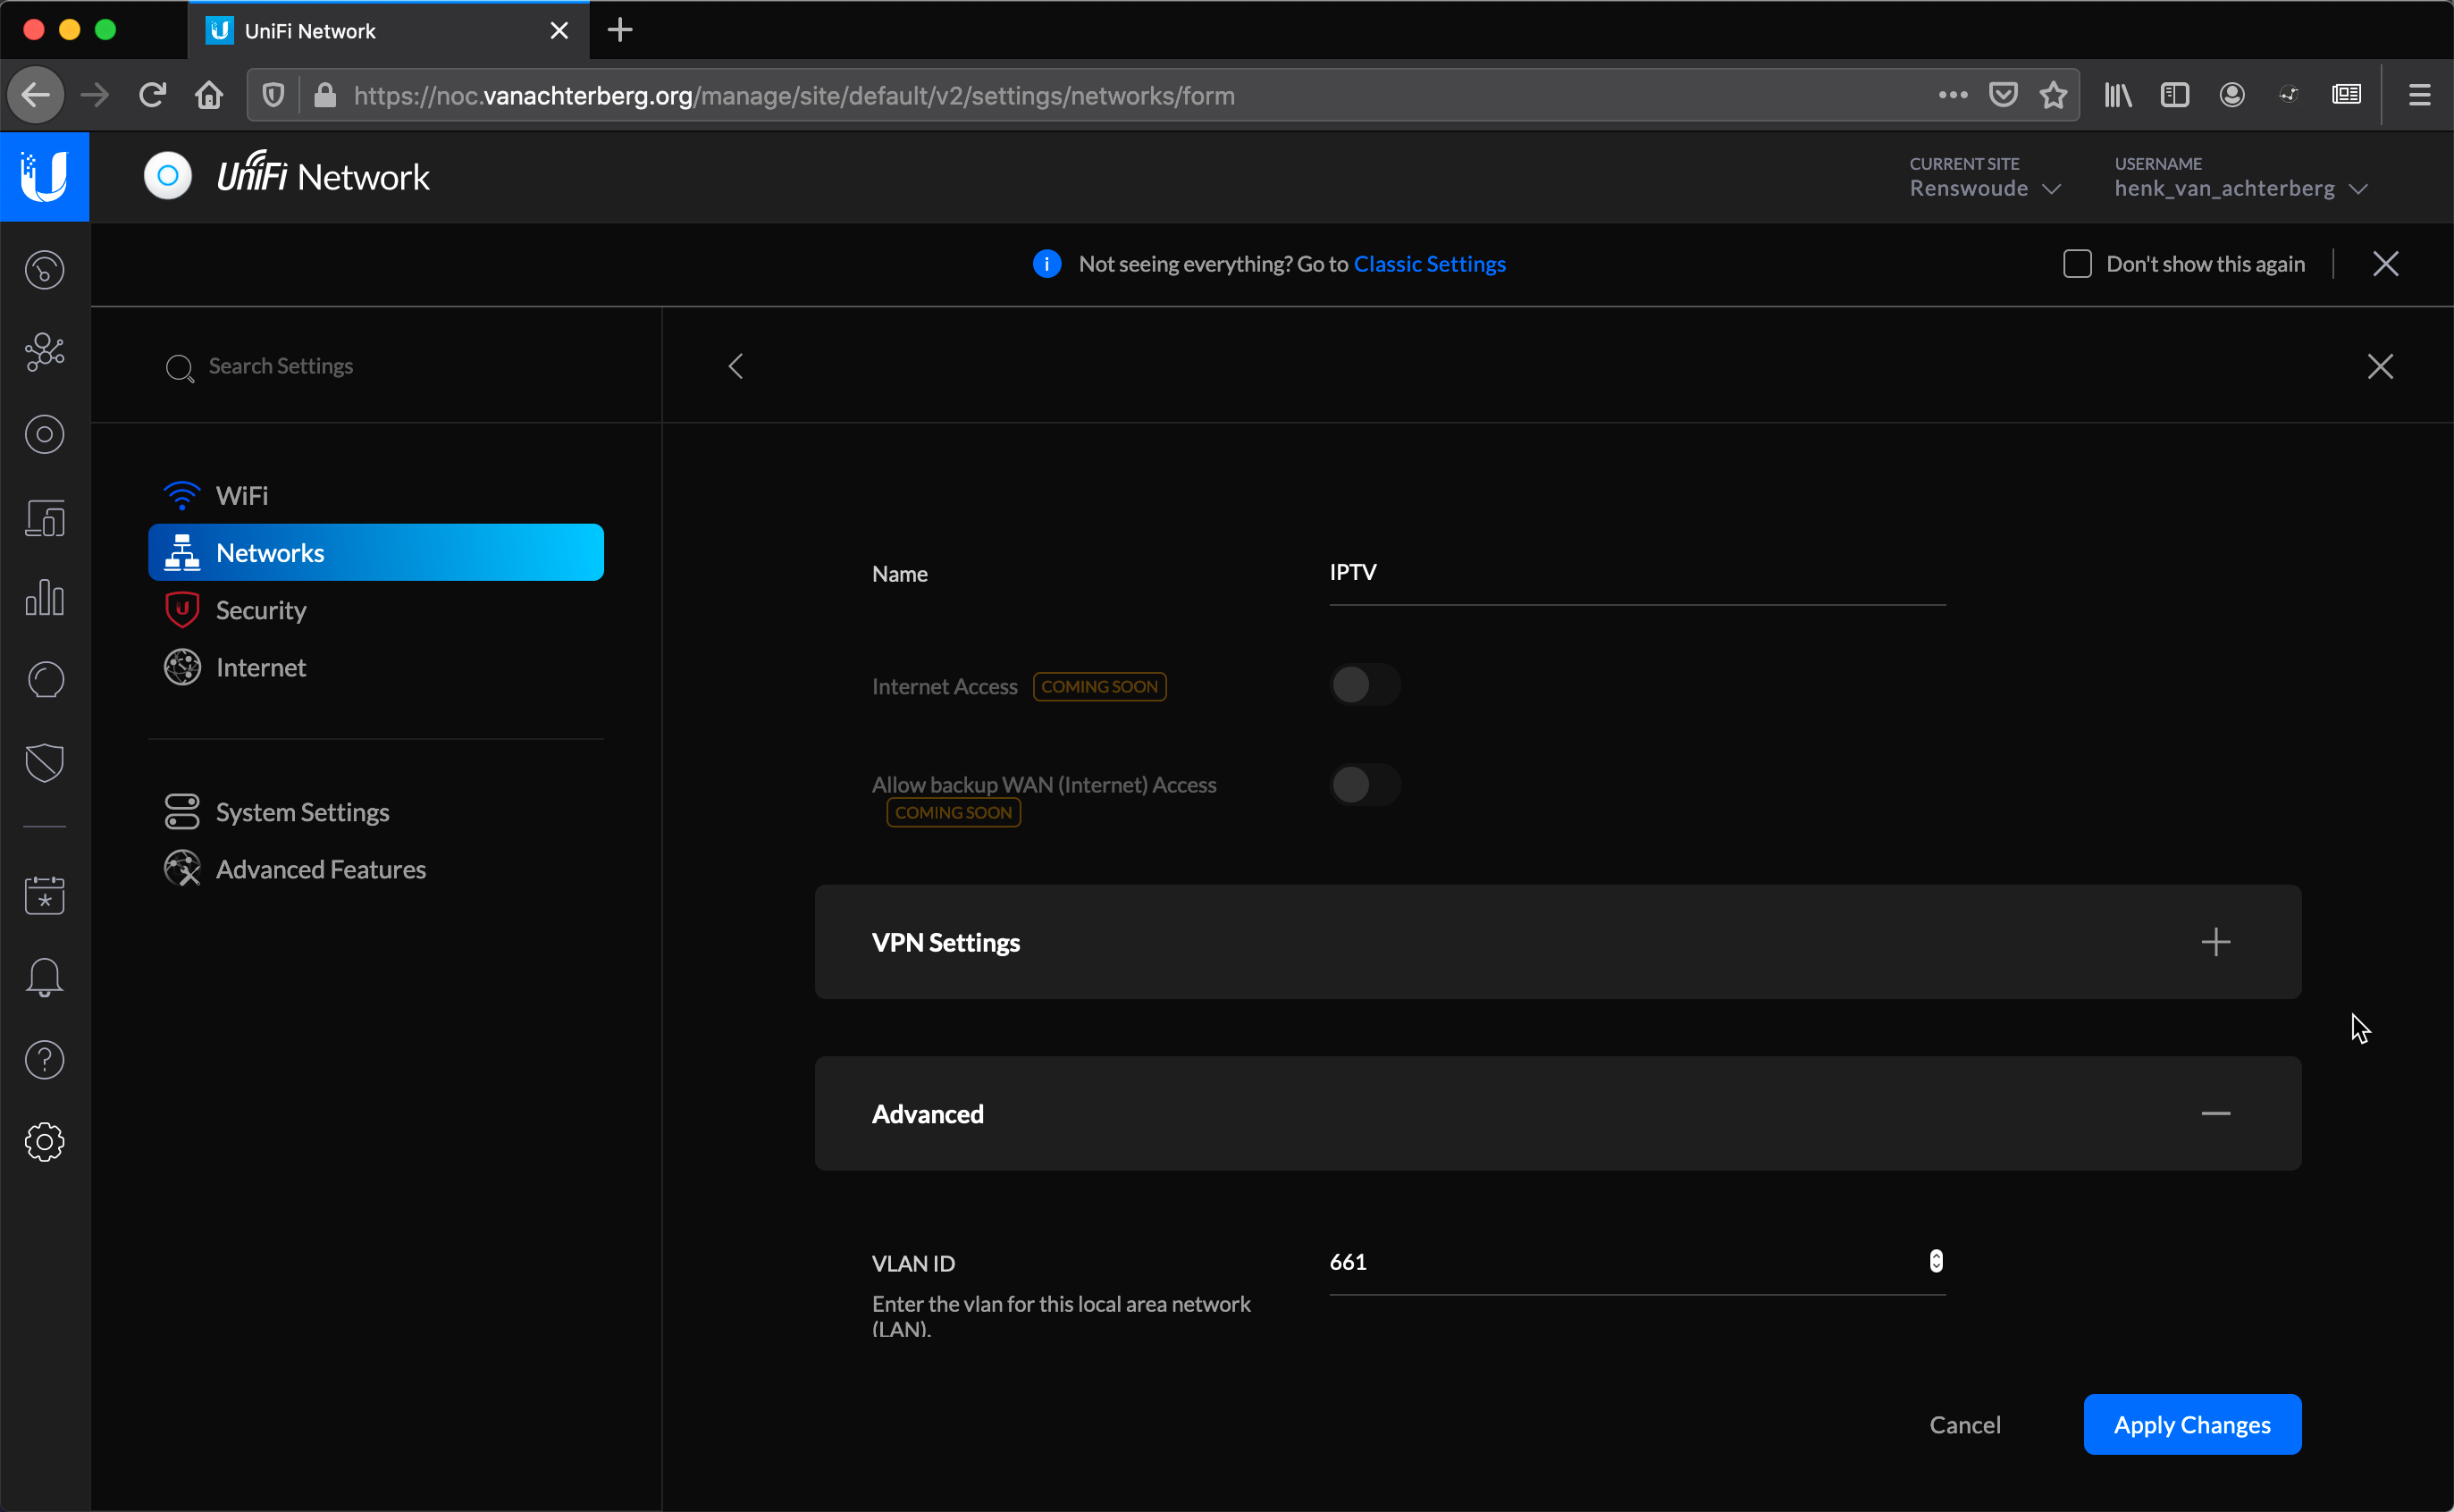The height and width of the screenshot is (1512, 2454).
Task: Enable the Internet Access toggle
Action: point(1365,685)
